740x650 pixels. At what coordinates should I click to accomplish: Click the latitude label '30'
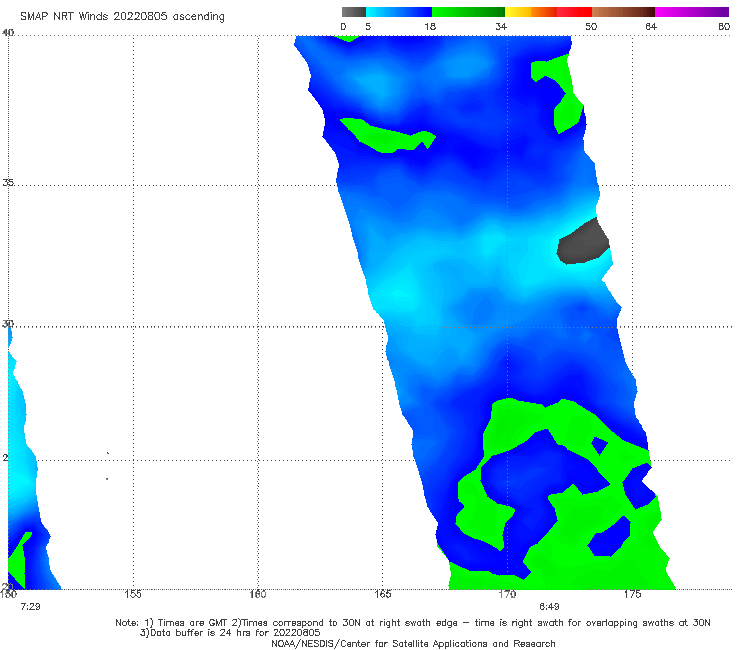(x=8, y=324)
